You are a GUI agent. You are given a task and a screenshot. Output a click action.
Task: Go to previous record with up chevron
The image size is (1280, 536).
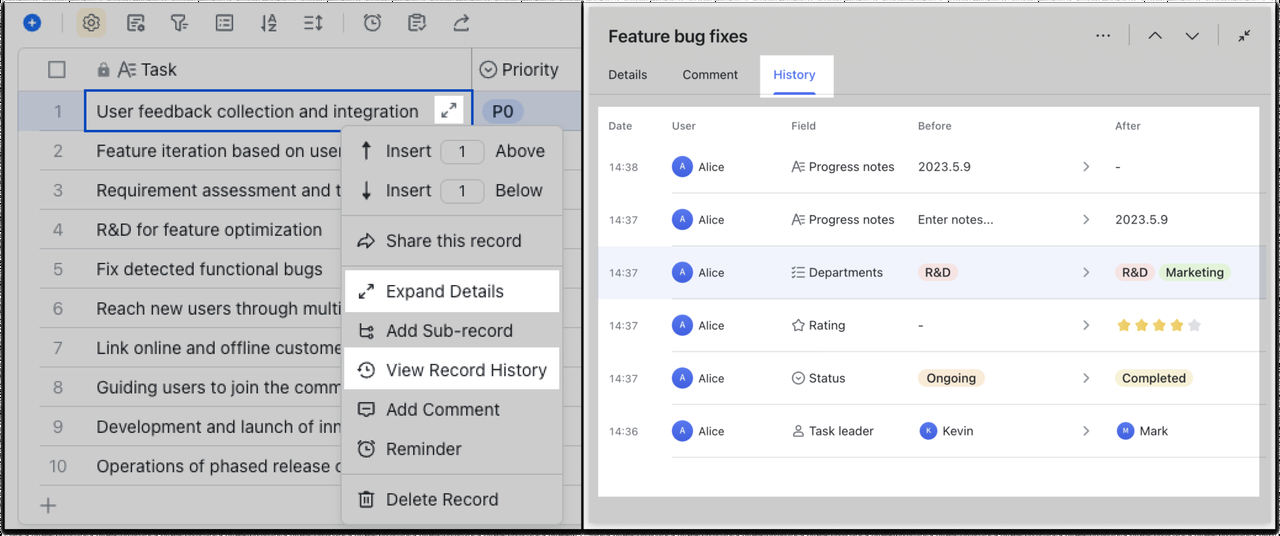(x=1155, y=36)
